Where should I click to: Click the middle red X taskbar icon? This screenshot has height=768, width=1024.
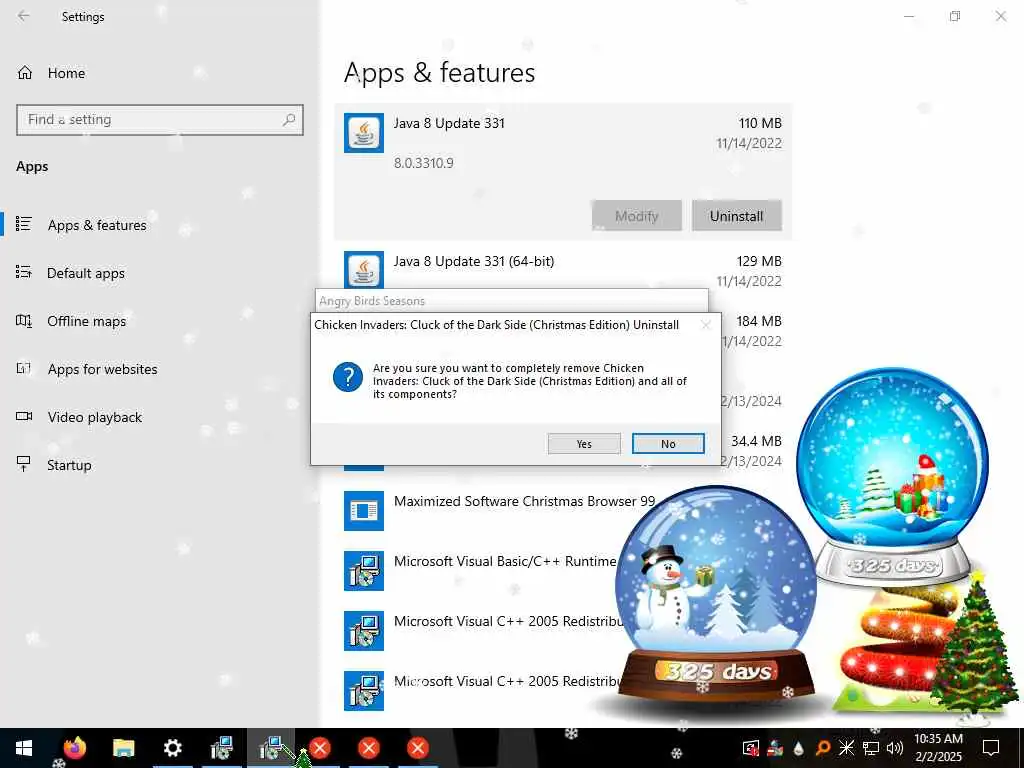pos(369,748)
